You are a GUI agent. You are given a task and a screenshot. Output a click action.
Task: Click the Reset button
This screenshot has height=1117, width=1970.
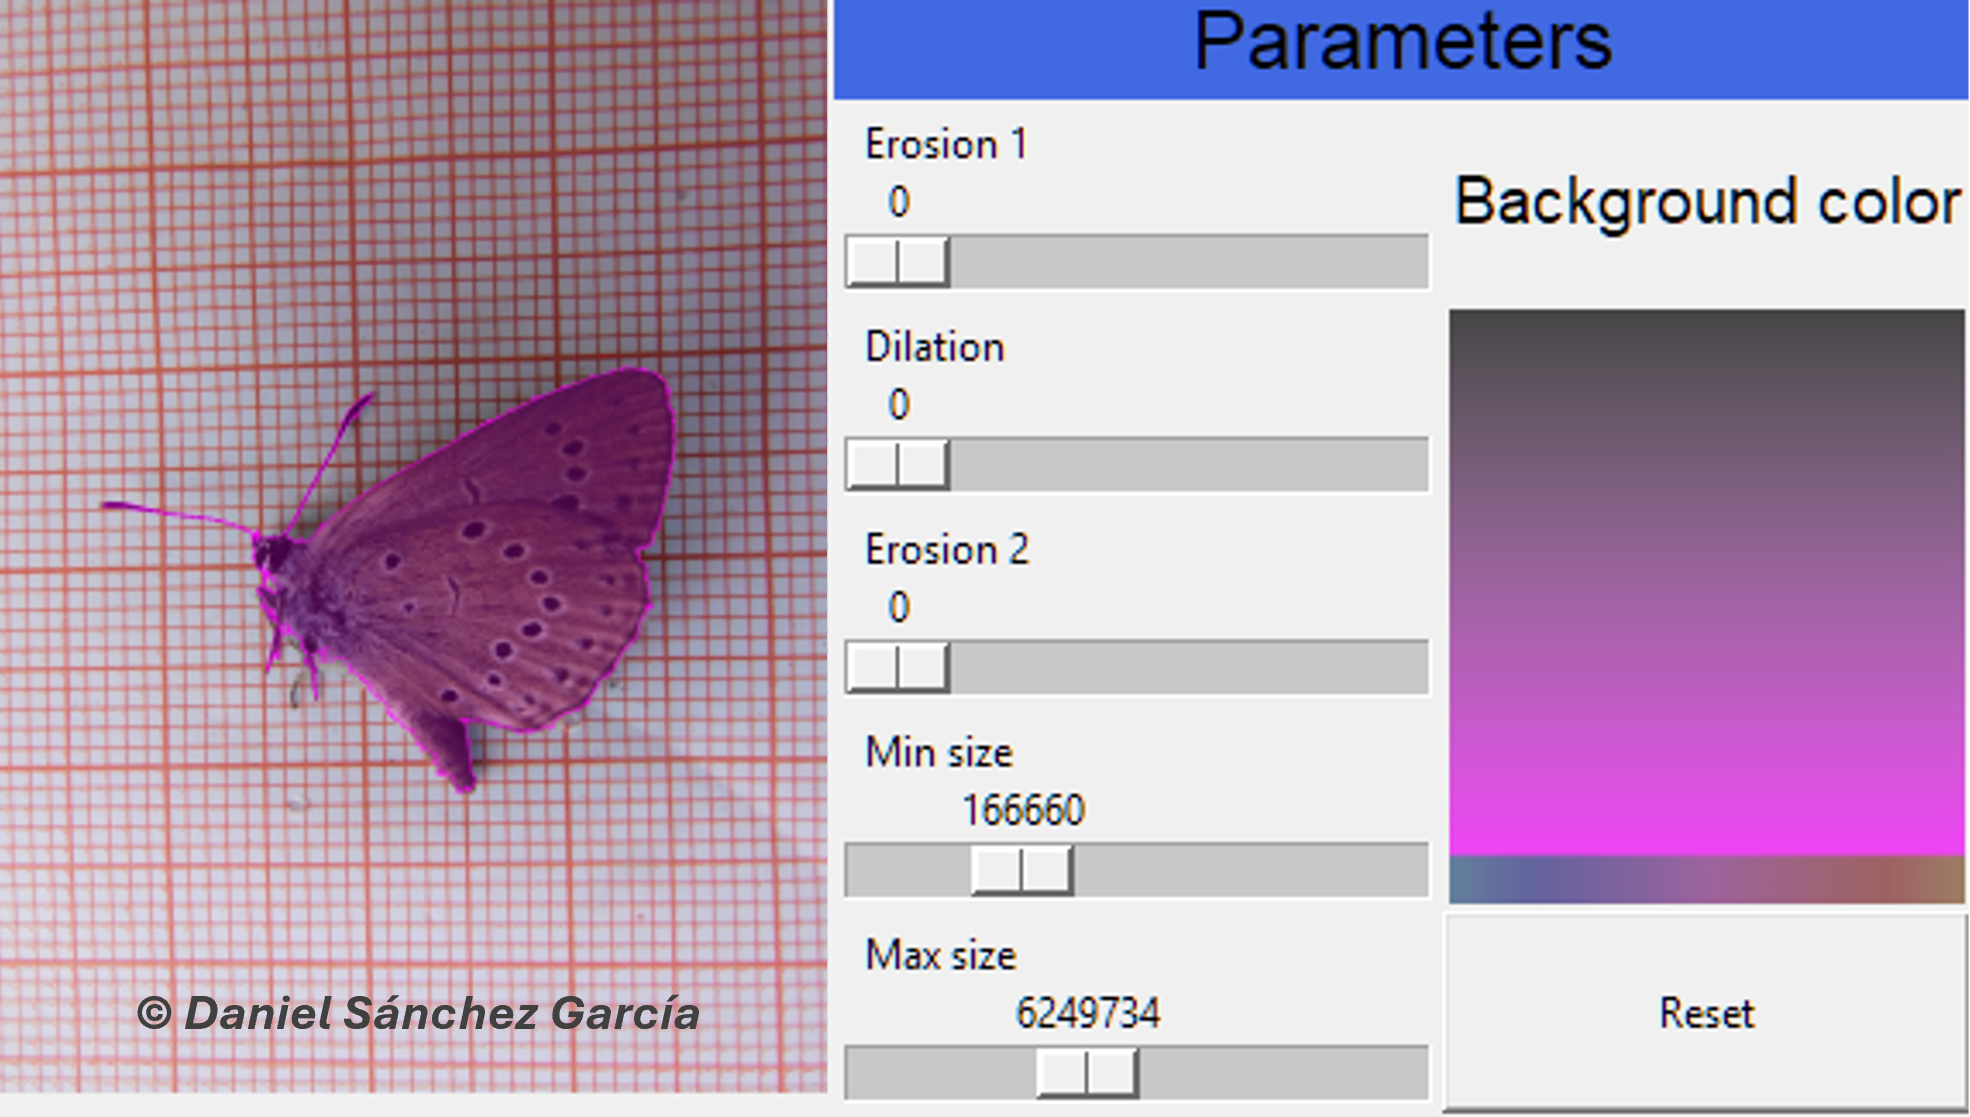tap(1706, 1012)
